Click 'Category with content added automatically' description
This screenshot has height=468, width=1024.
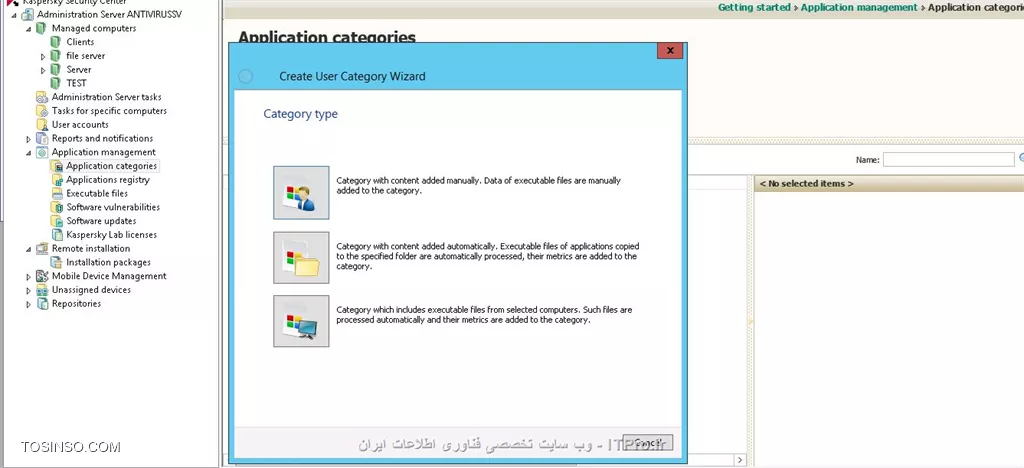point(488,257)
